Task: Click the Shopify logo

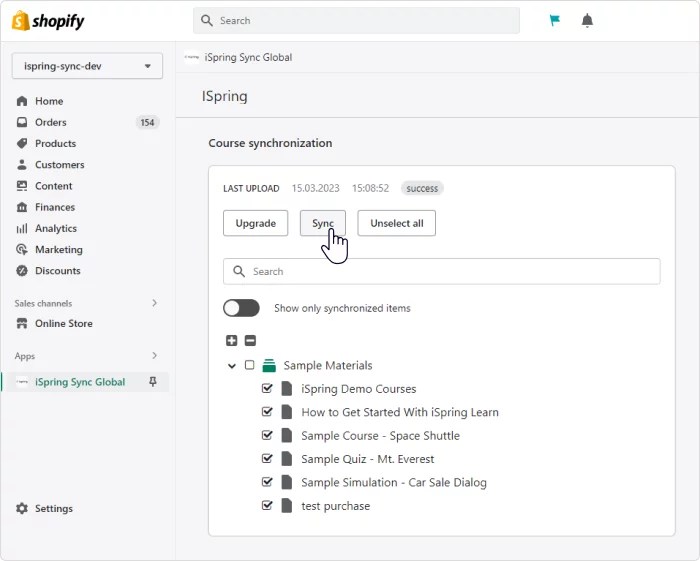Action: (48, 21)
